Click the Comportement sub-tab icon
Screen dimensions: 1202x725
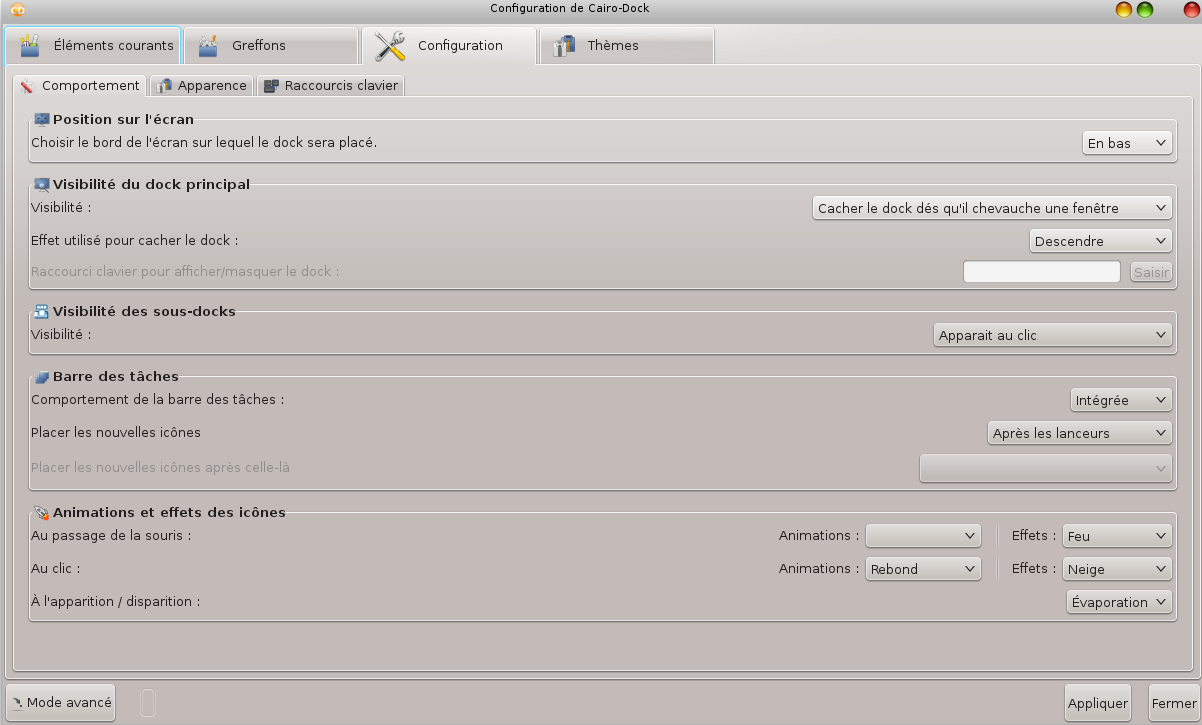click(27, 86)
